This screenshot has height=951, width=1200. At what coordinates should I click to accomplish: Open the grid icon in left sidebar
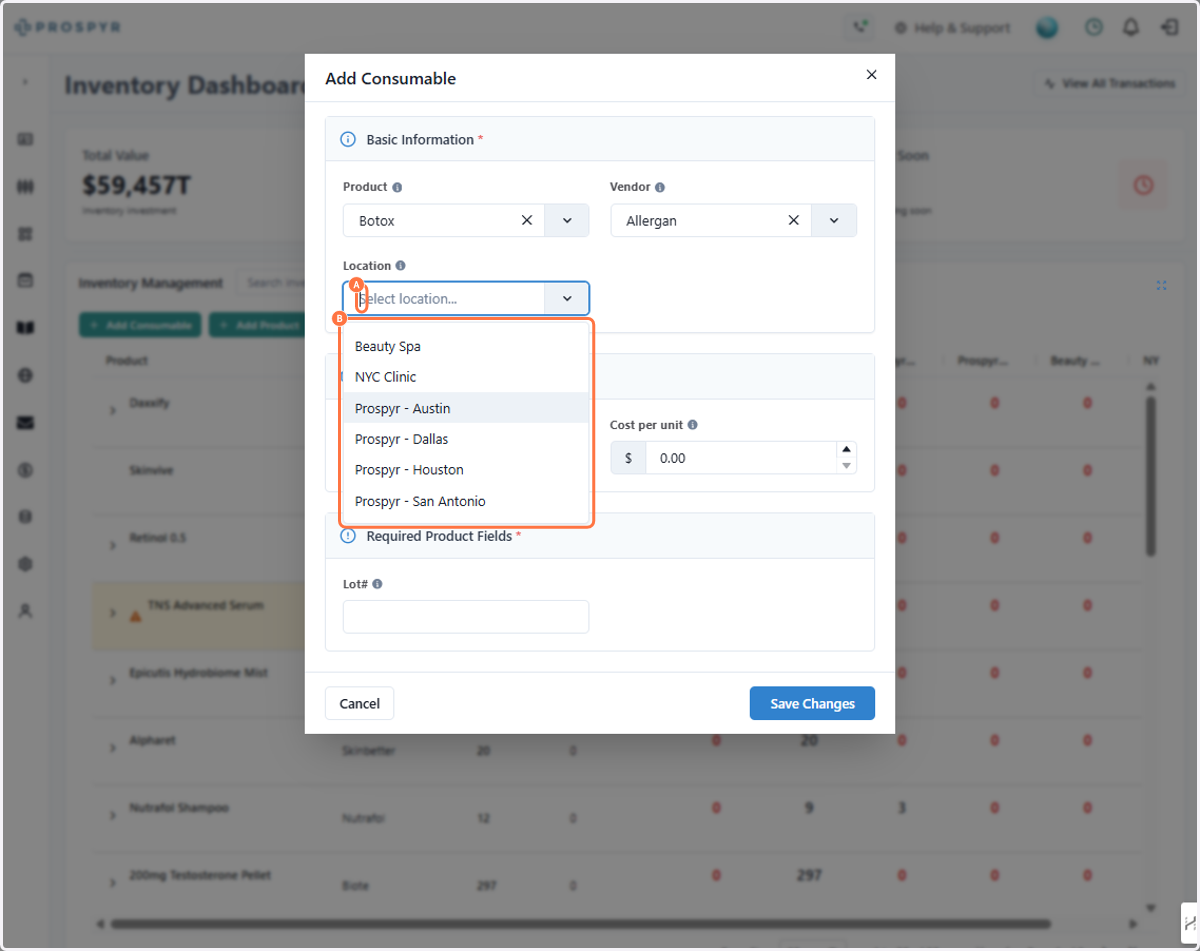[26, 233]
